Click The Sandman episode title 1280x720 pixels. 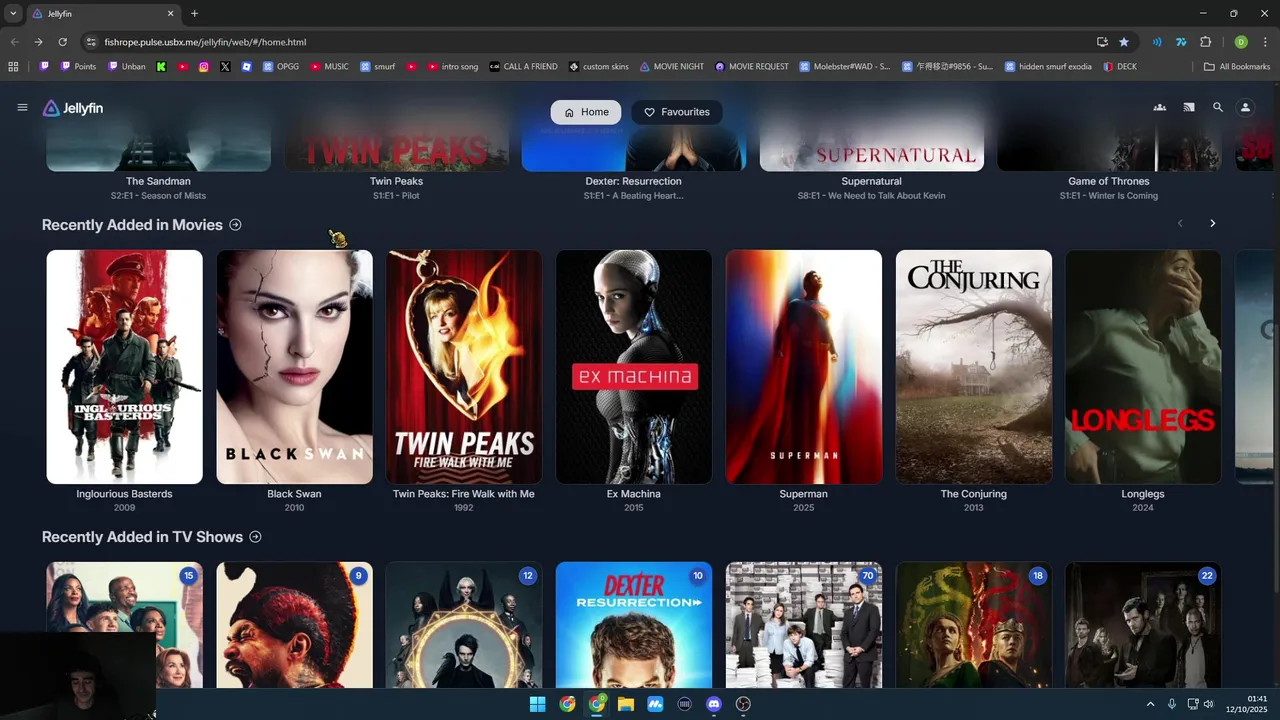click(158, 196)
